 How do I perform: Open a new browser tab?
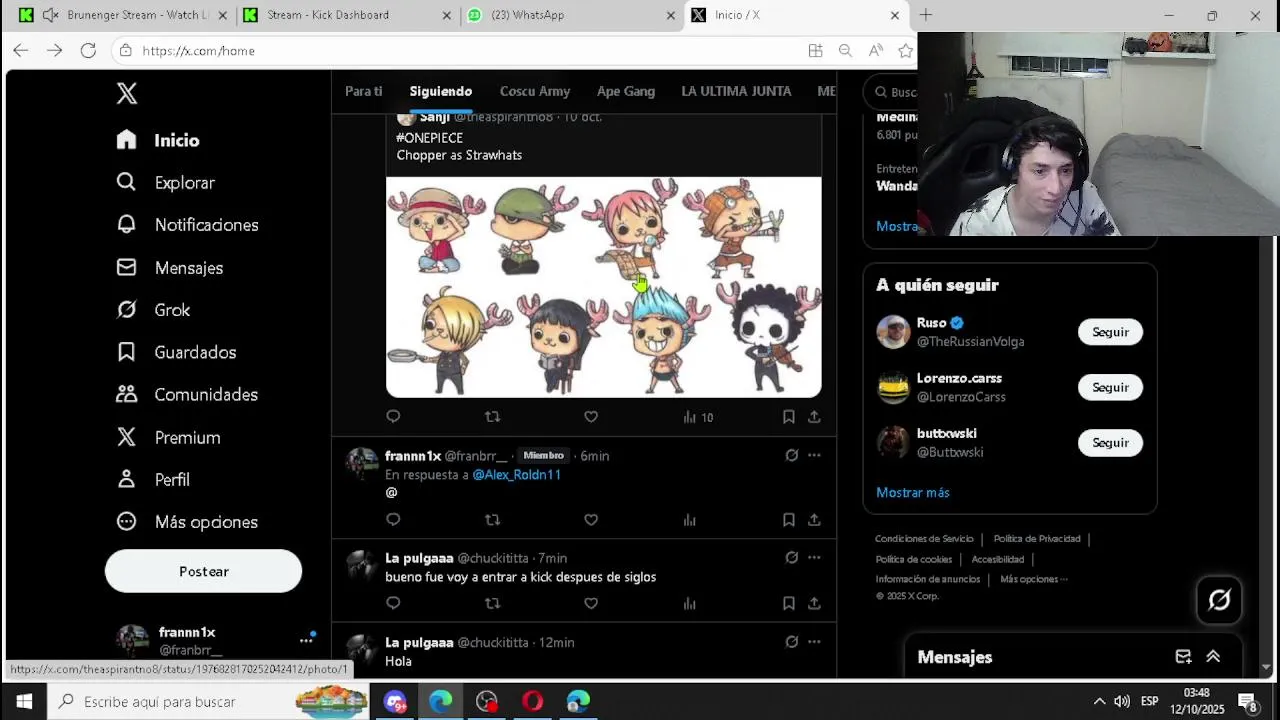925,15
